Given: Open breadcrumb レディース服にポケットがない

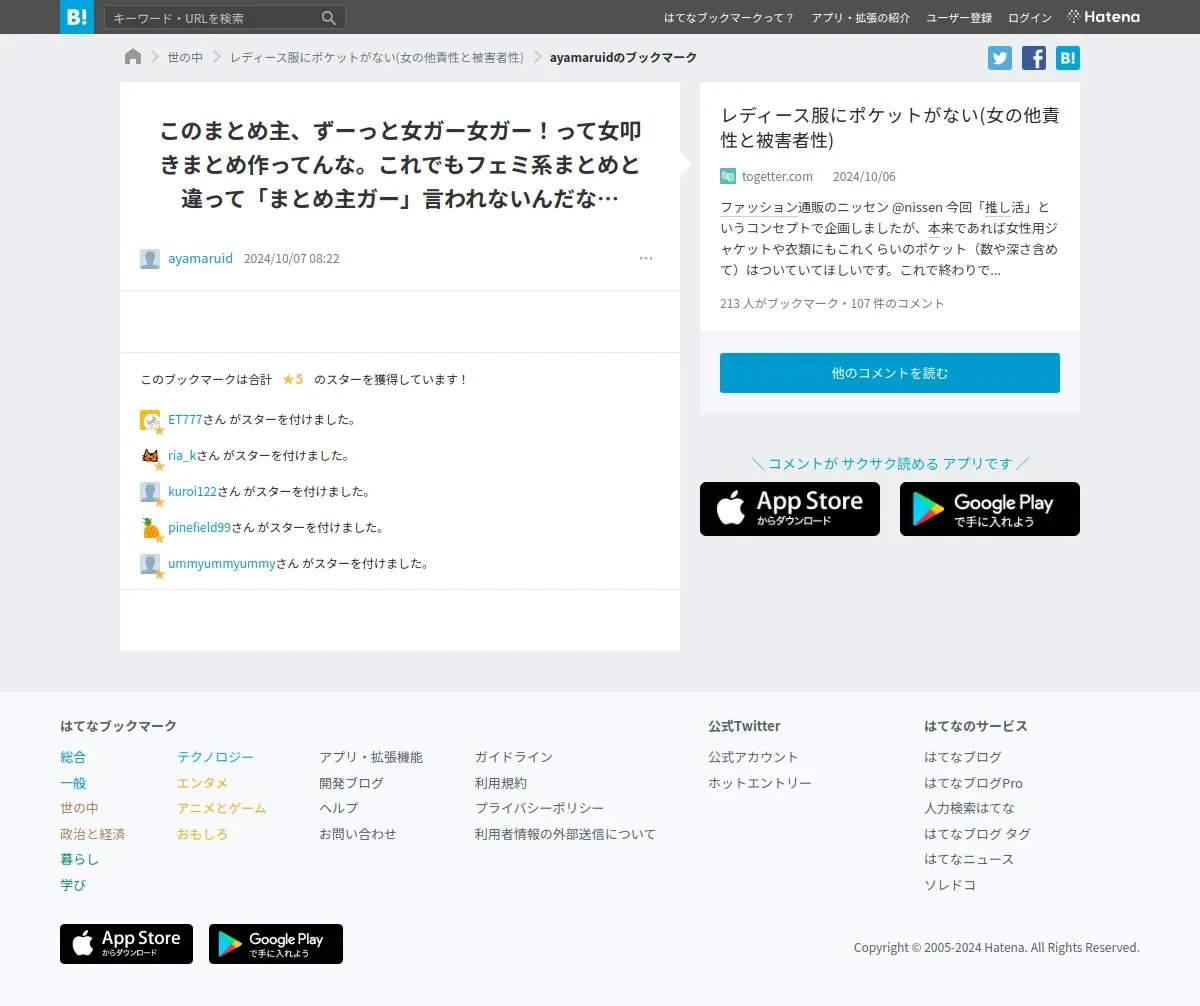Looking at the screenshot, I should click(377, 58).
